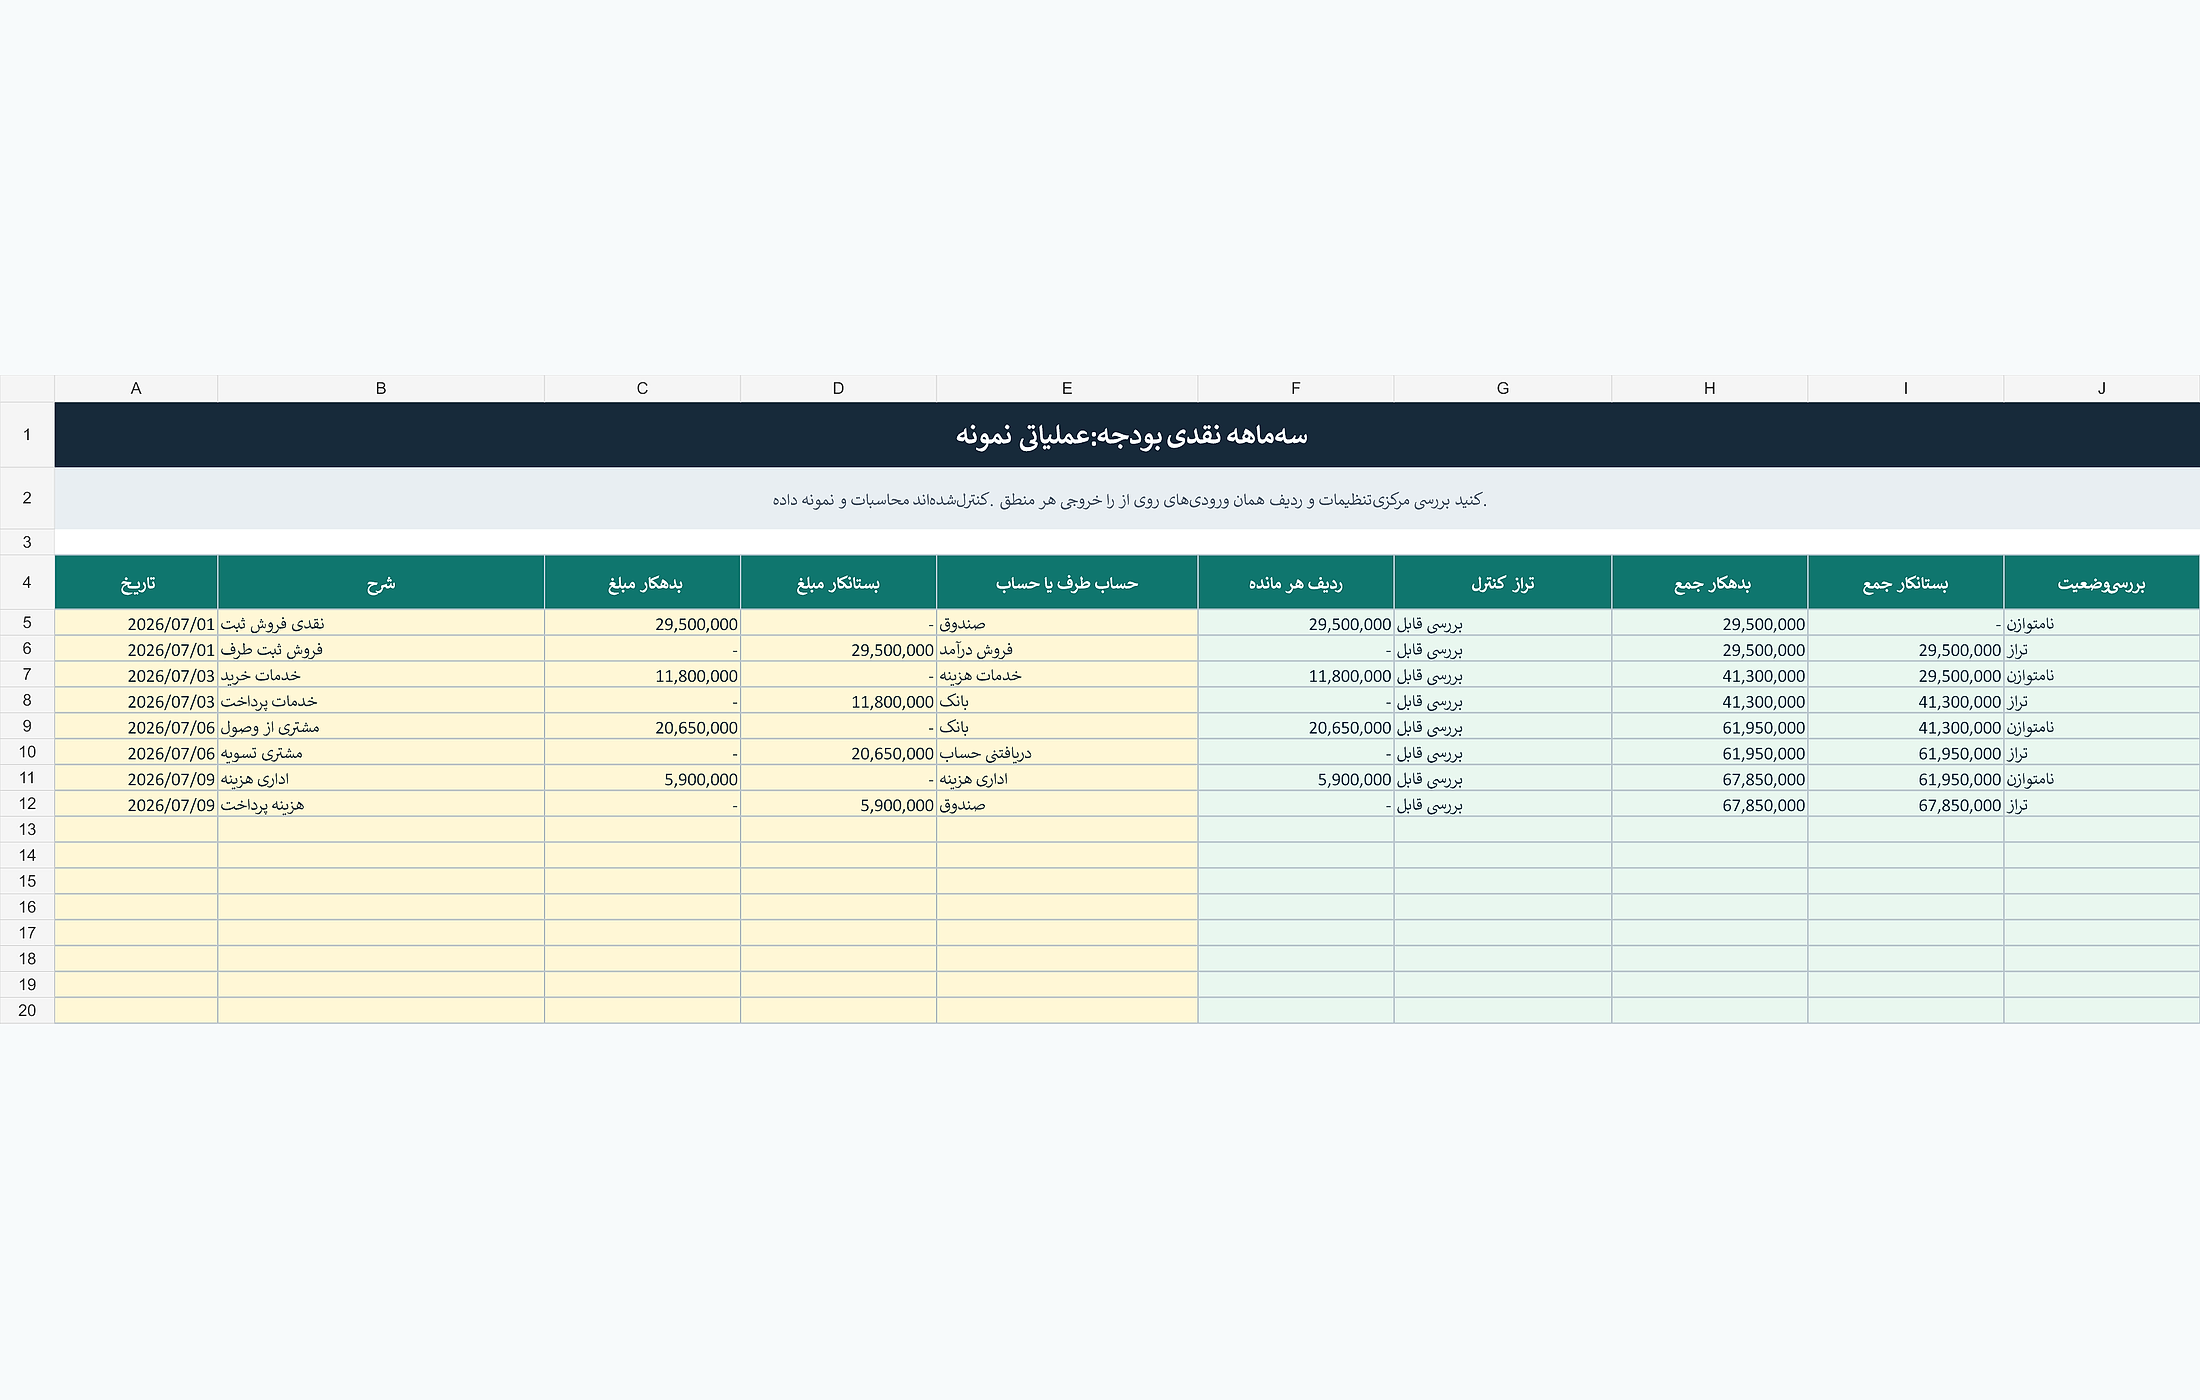Select row 5 header
This screenshot has height=1400, width=2200.
point(27,623)
